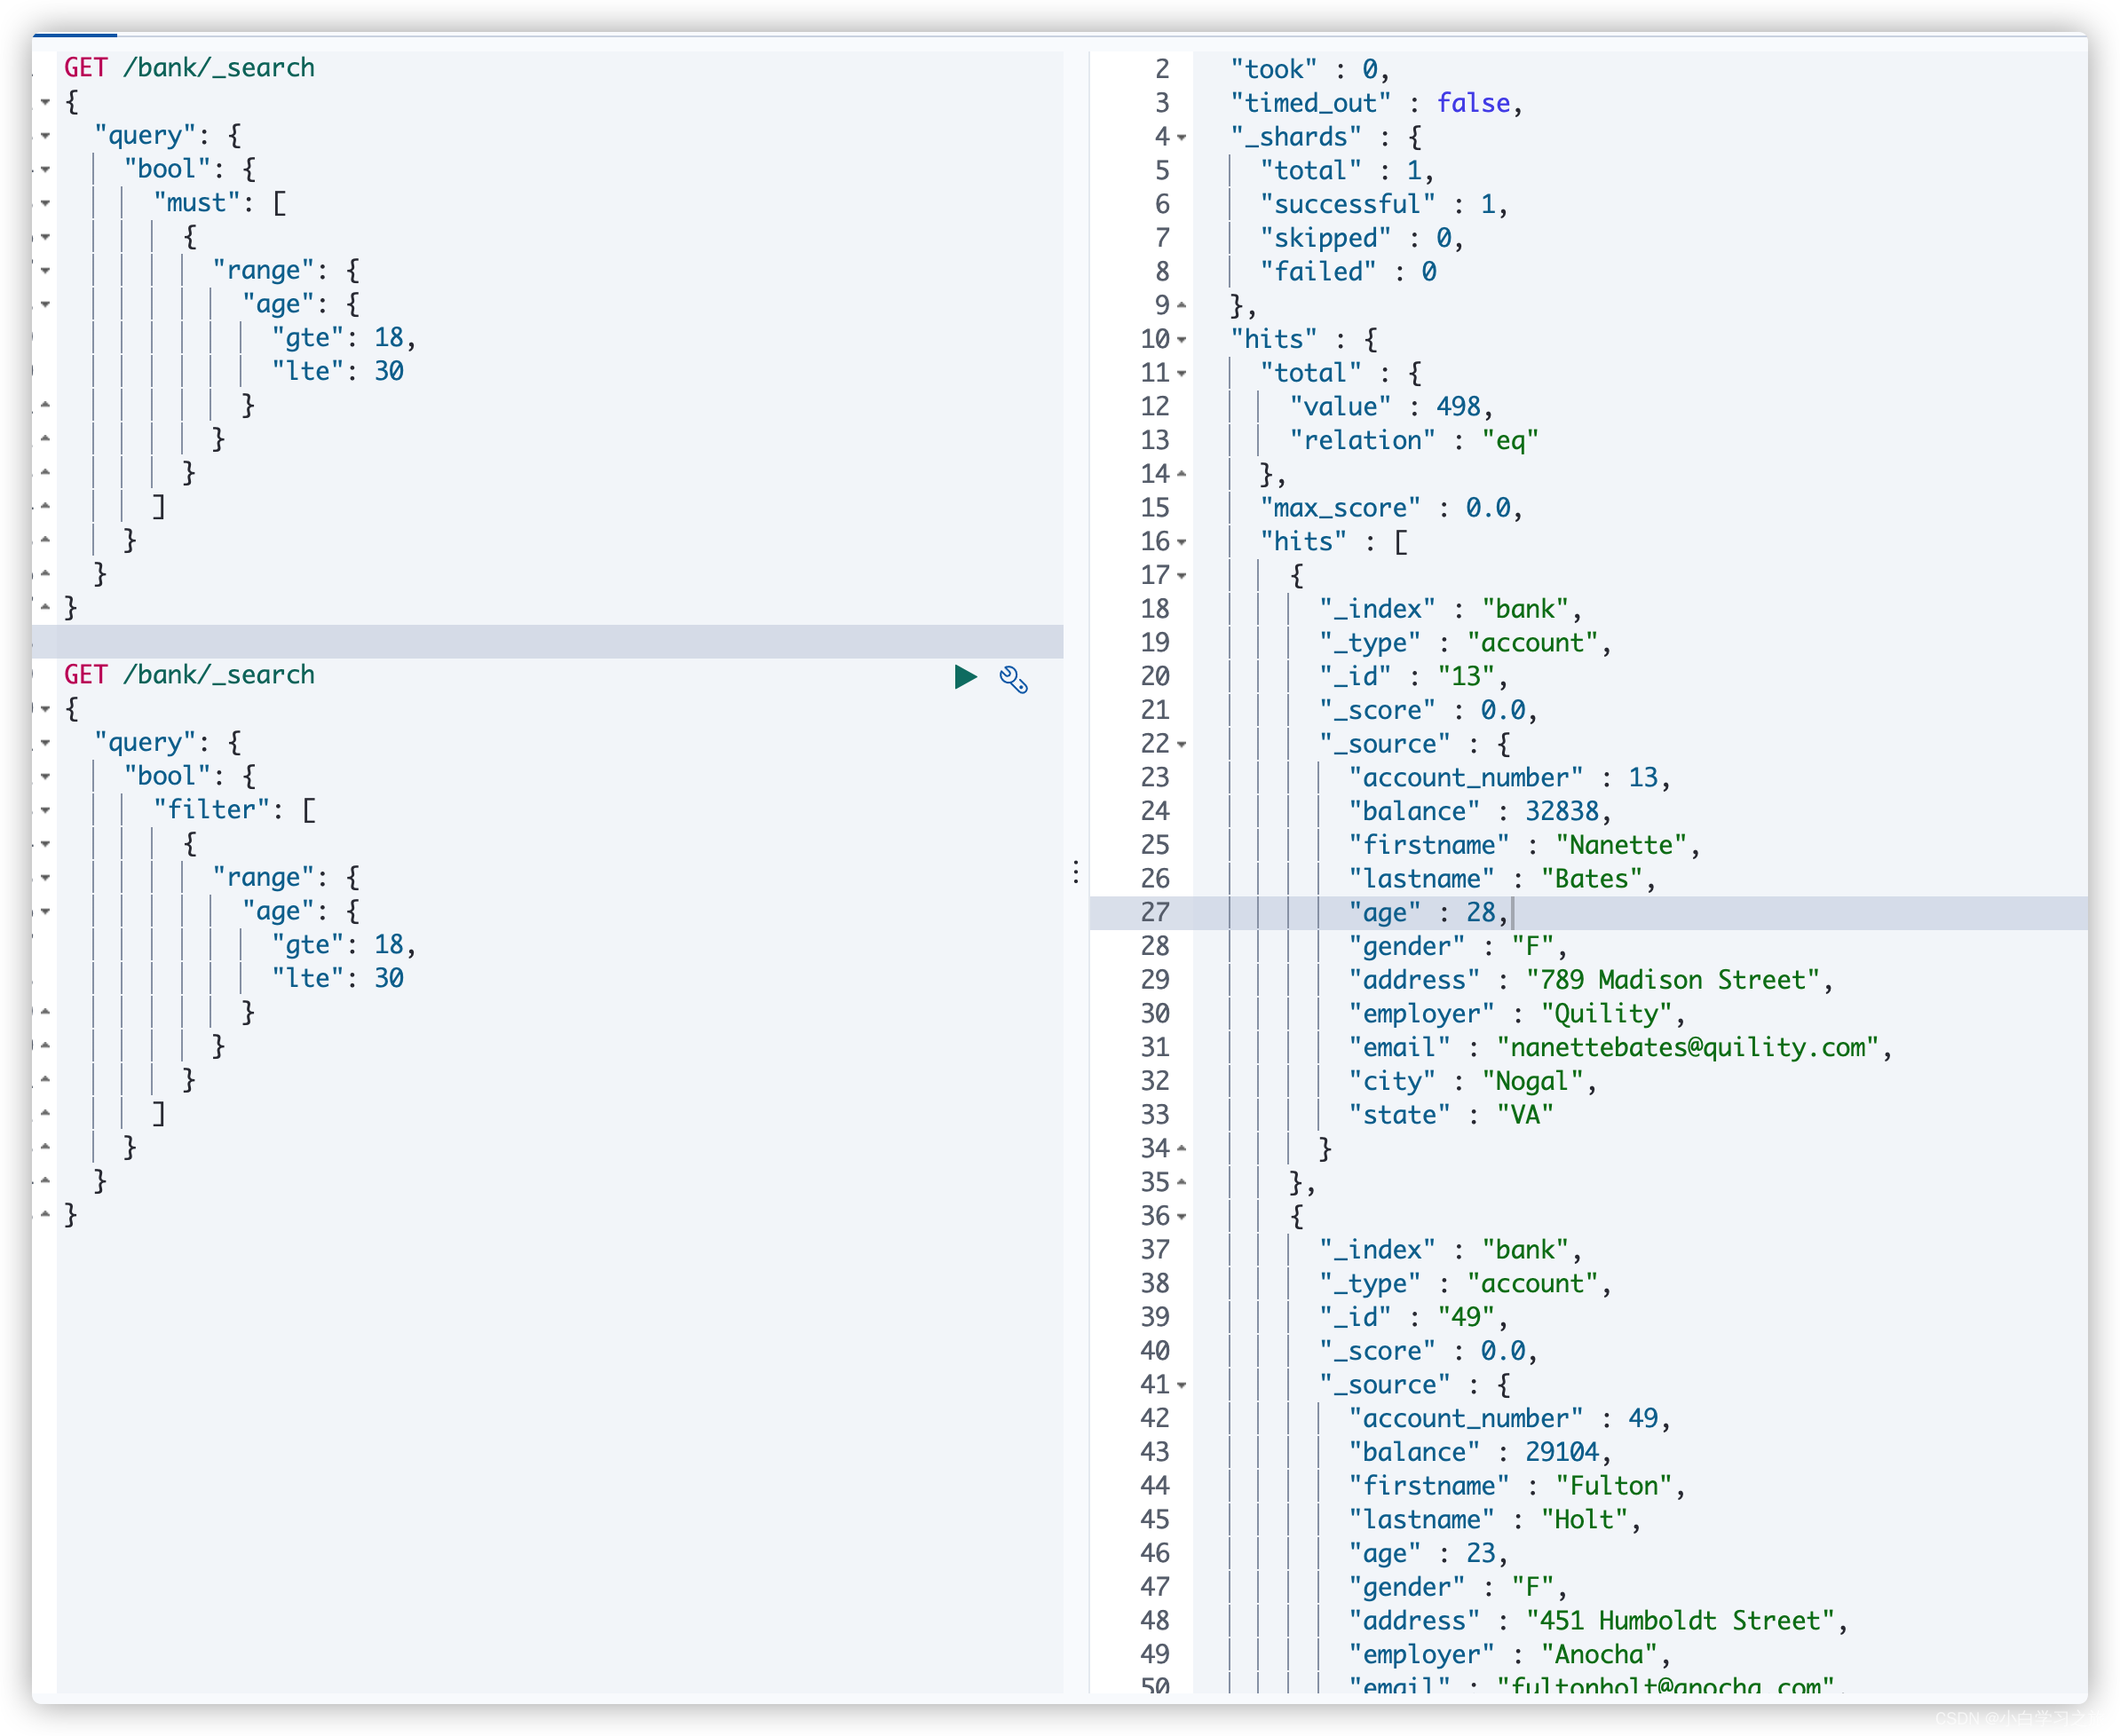Collapse the "_shards" block at line 4
The width and height of the screenshot is (2120, 1736).
[1182, 138]
